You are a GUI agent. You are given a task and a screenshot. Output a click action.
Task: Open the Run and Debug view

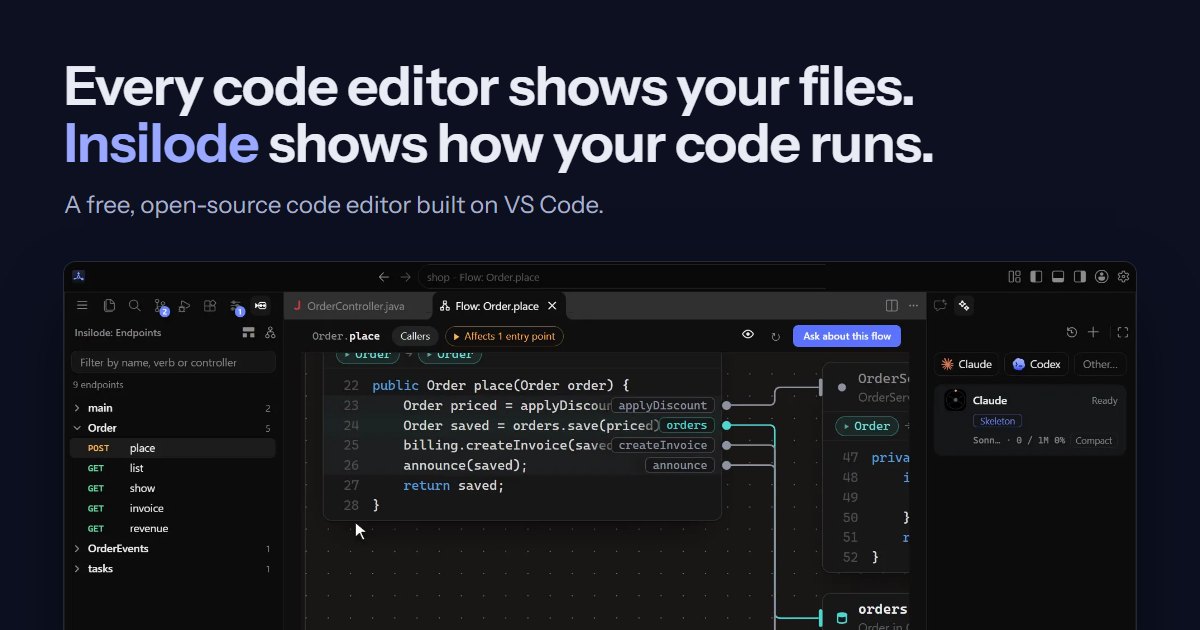(184, 306)
